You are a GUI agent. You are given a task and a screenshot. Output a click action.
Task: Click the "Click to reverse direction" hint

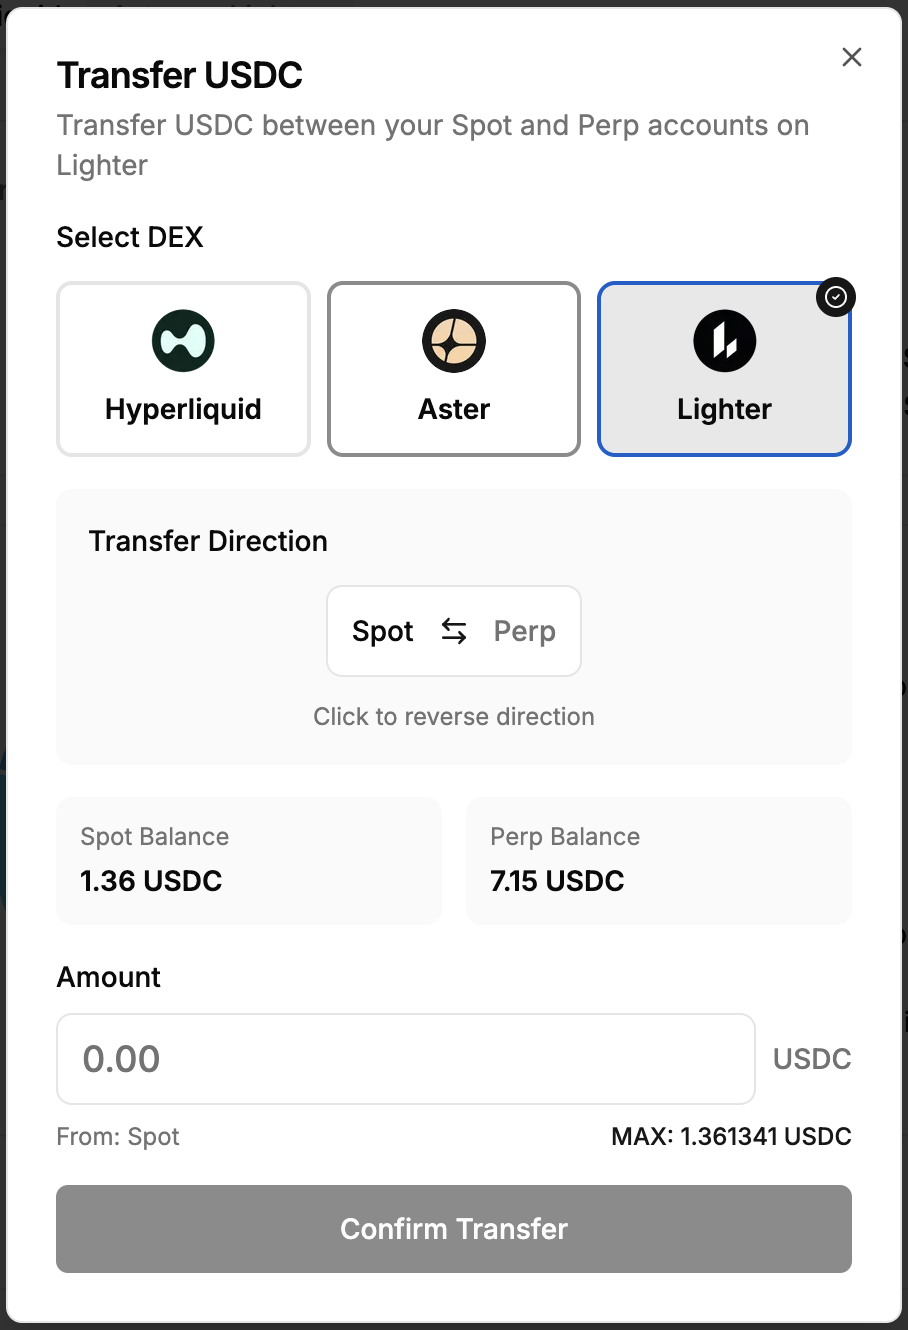click(454, 717)
